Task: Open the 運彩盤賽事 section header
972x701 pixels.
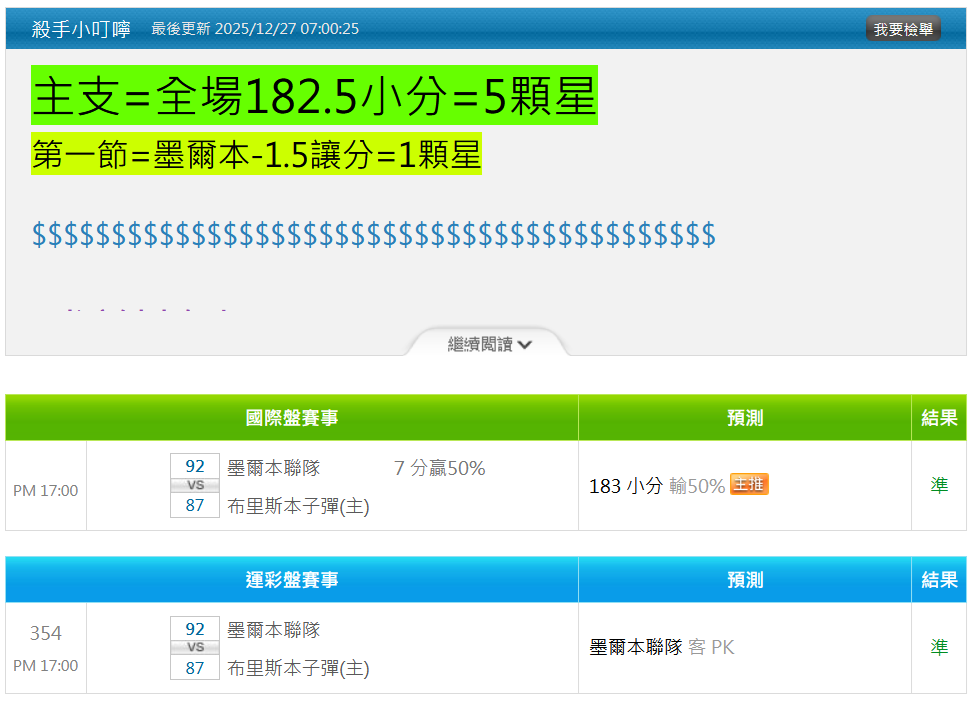Action: click(x=292, y=580)
